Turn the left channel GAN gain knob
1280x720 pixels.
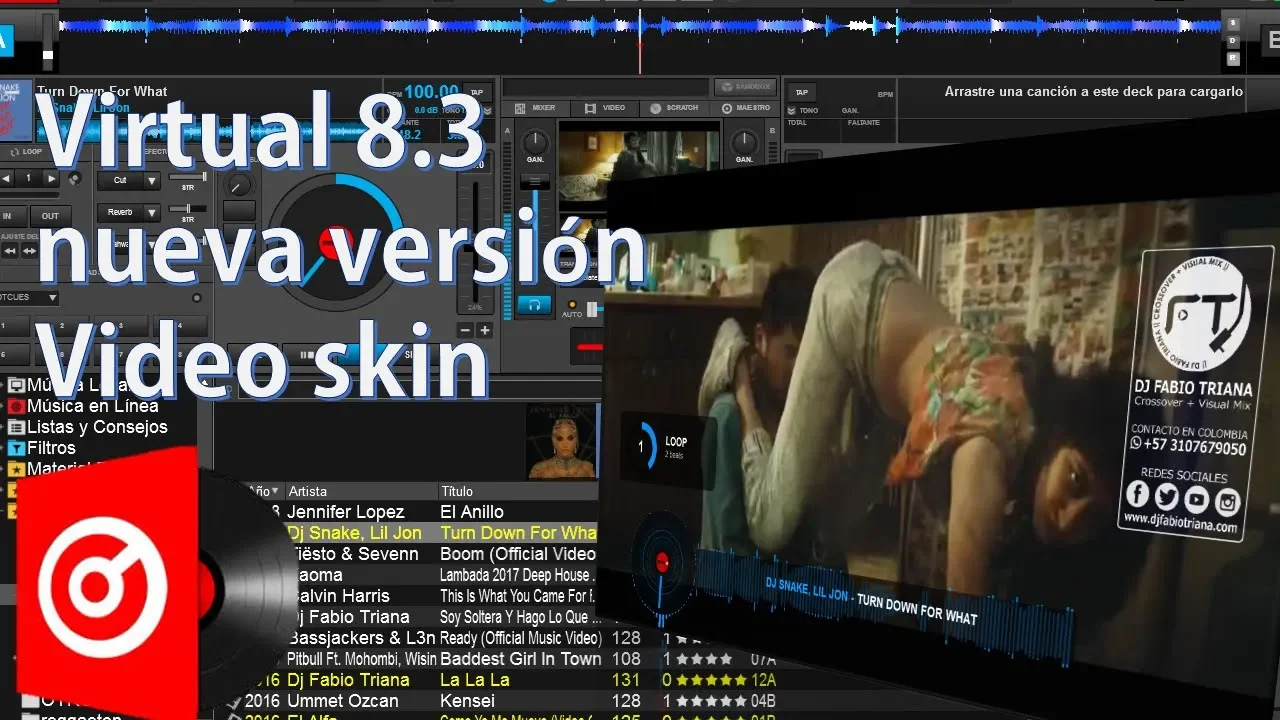tap(536, 142)
